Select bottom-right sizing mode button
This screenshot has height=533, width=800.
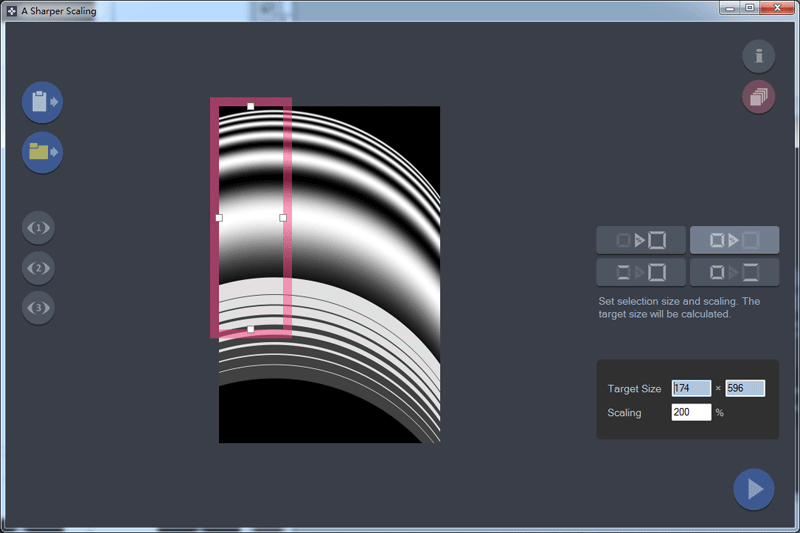(x=735, y=272)
